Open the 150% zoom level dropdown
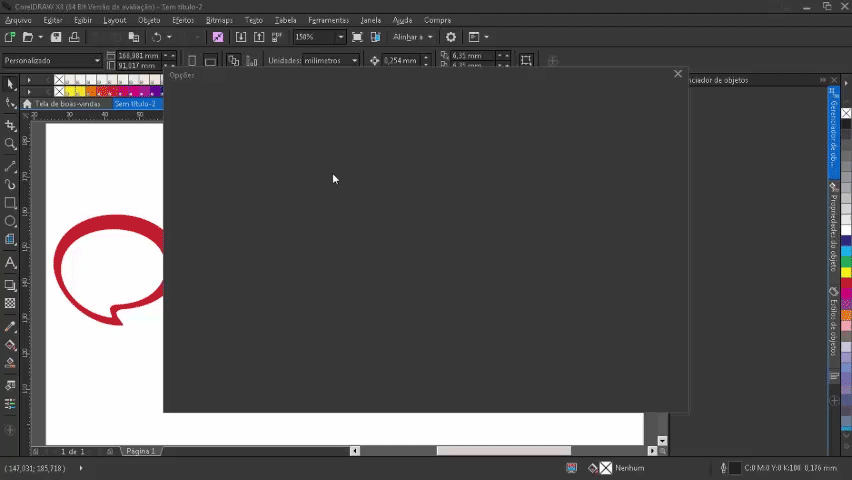The width and height of the screenshot is (852, 480). pyautogui.click(x=340, y=37)
